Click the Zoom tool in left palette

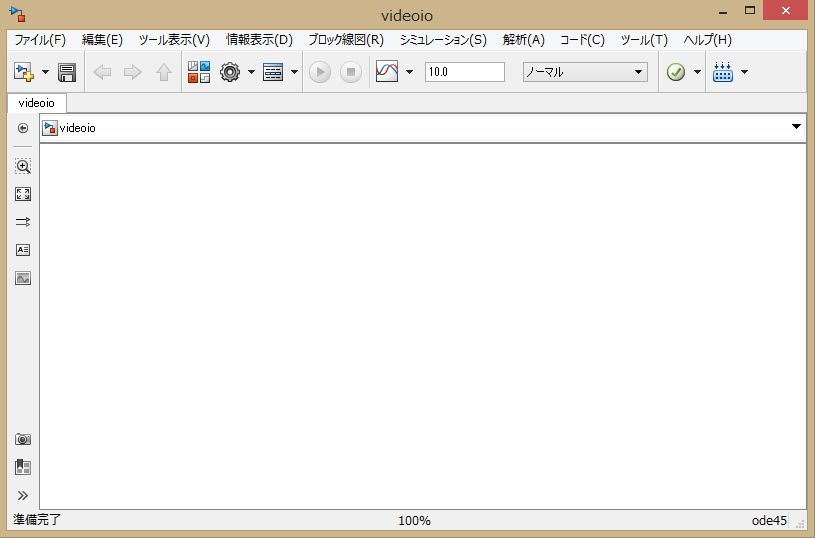23,166
